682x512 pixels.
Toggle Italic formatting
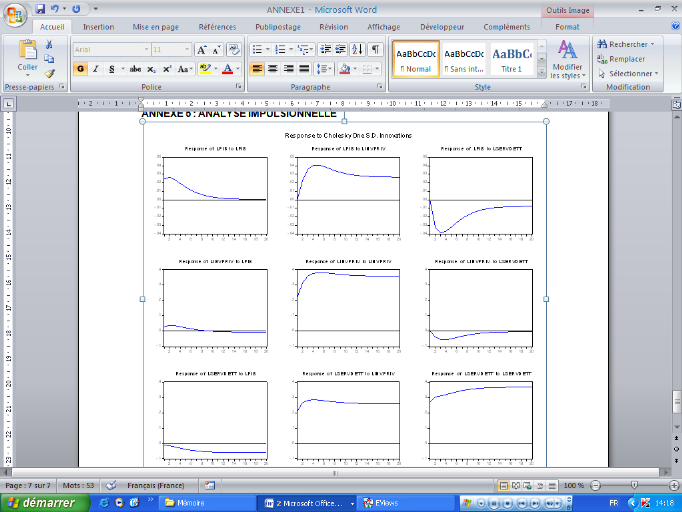[95, 69]
